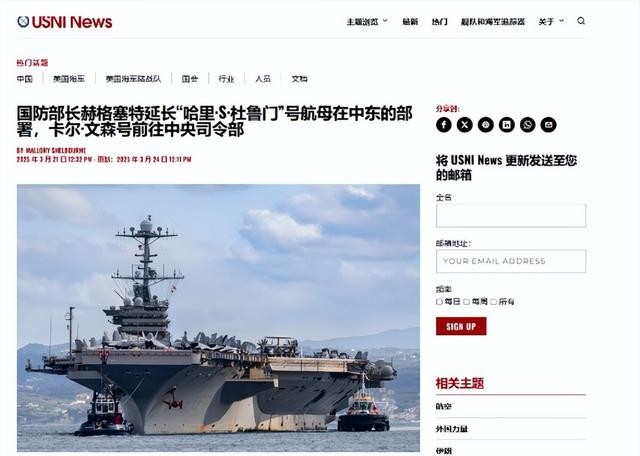Open the 最新 nav item
The height and width of the screenshot is (456, 640).
410,22
